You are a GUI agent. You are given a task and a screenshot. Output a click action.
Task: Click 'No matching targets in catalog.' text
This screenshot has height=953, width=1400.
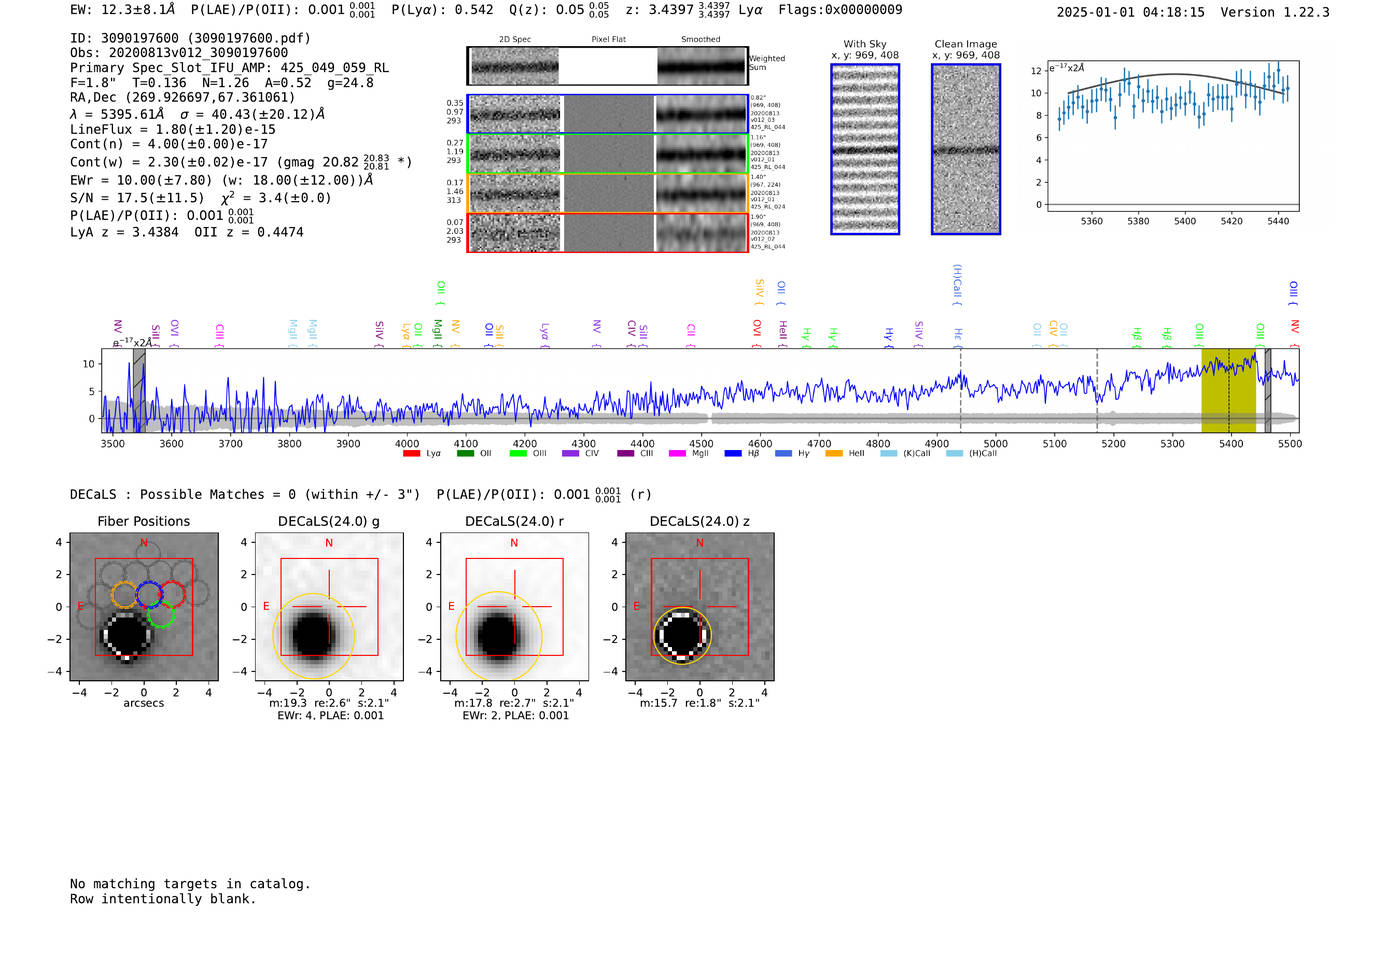click(190, 884)
